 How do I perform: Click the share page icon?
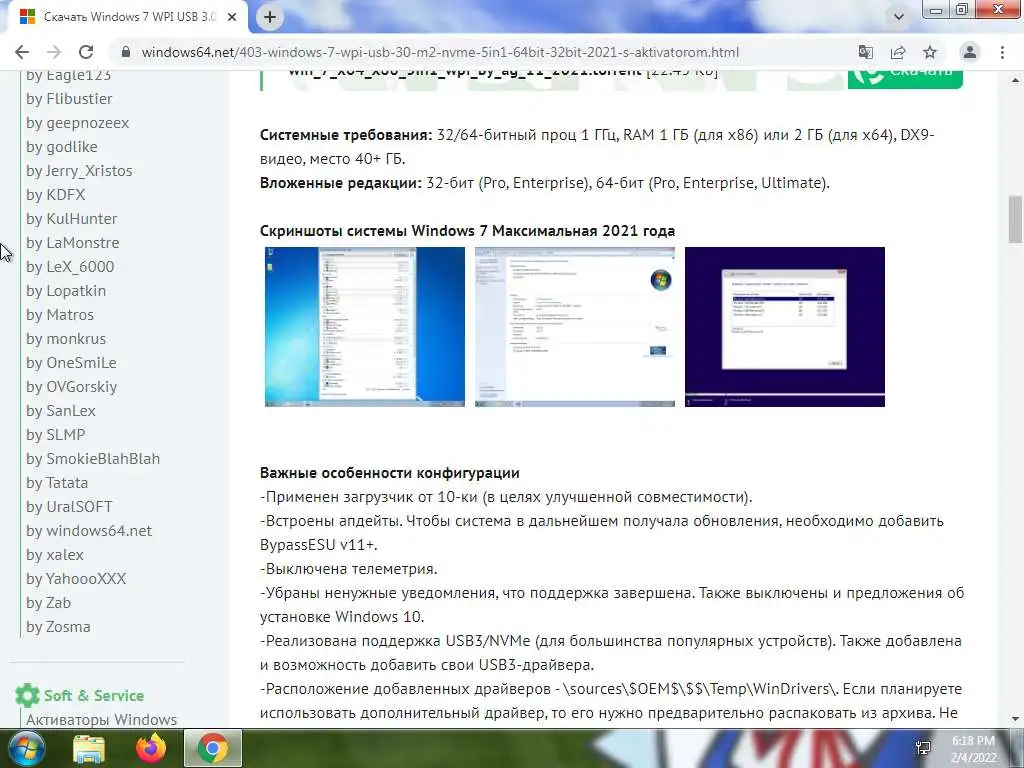(x=898, y=52)
